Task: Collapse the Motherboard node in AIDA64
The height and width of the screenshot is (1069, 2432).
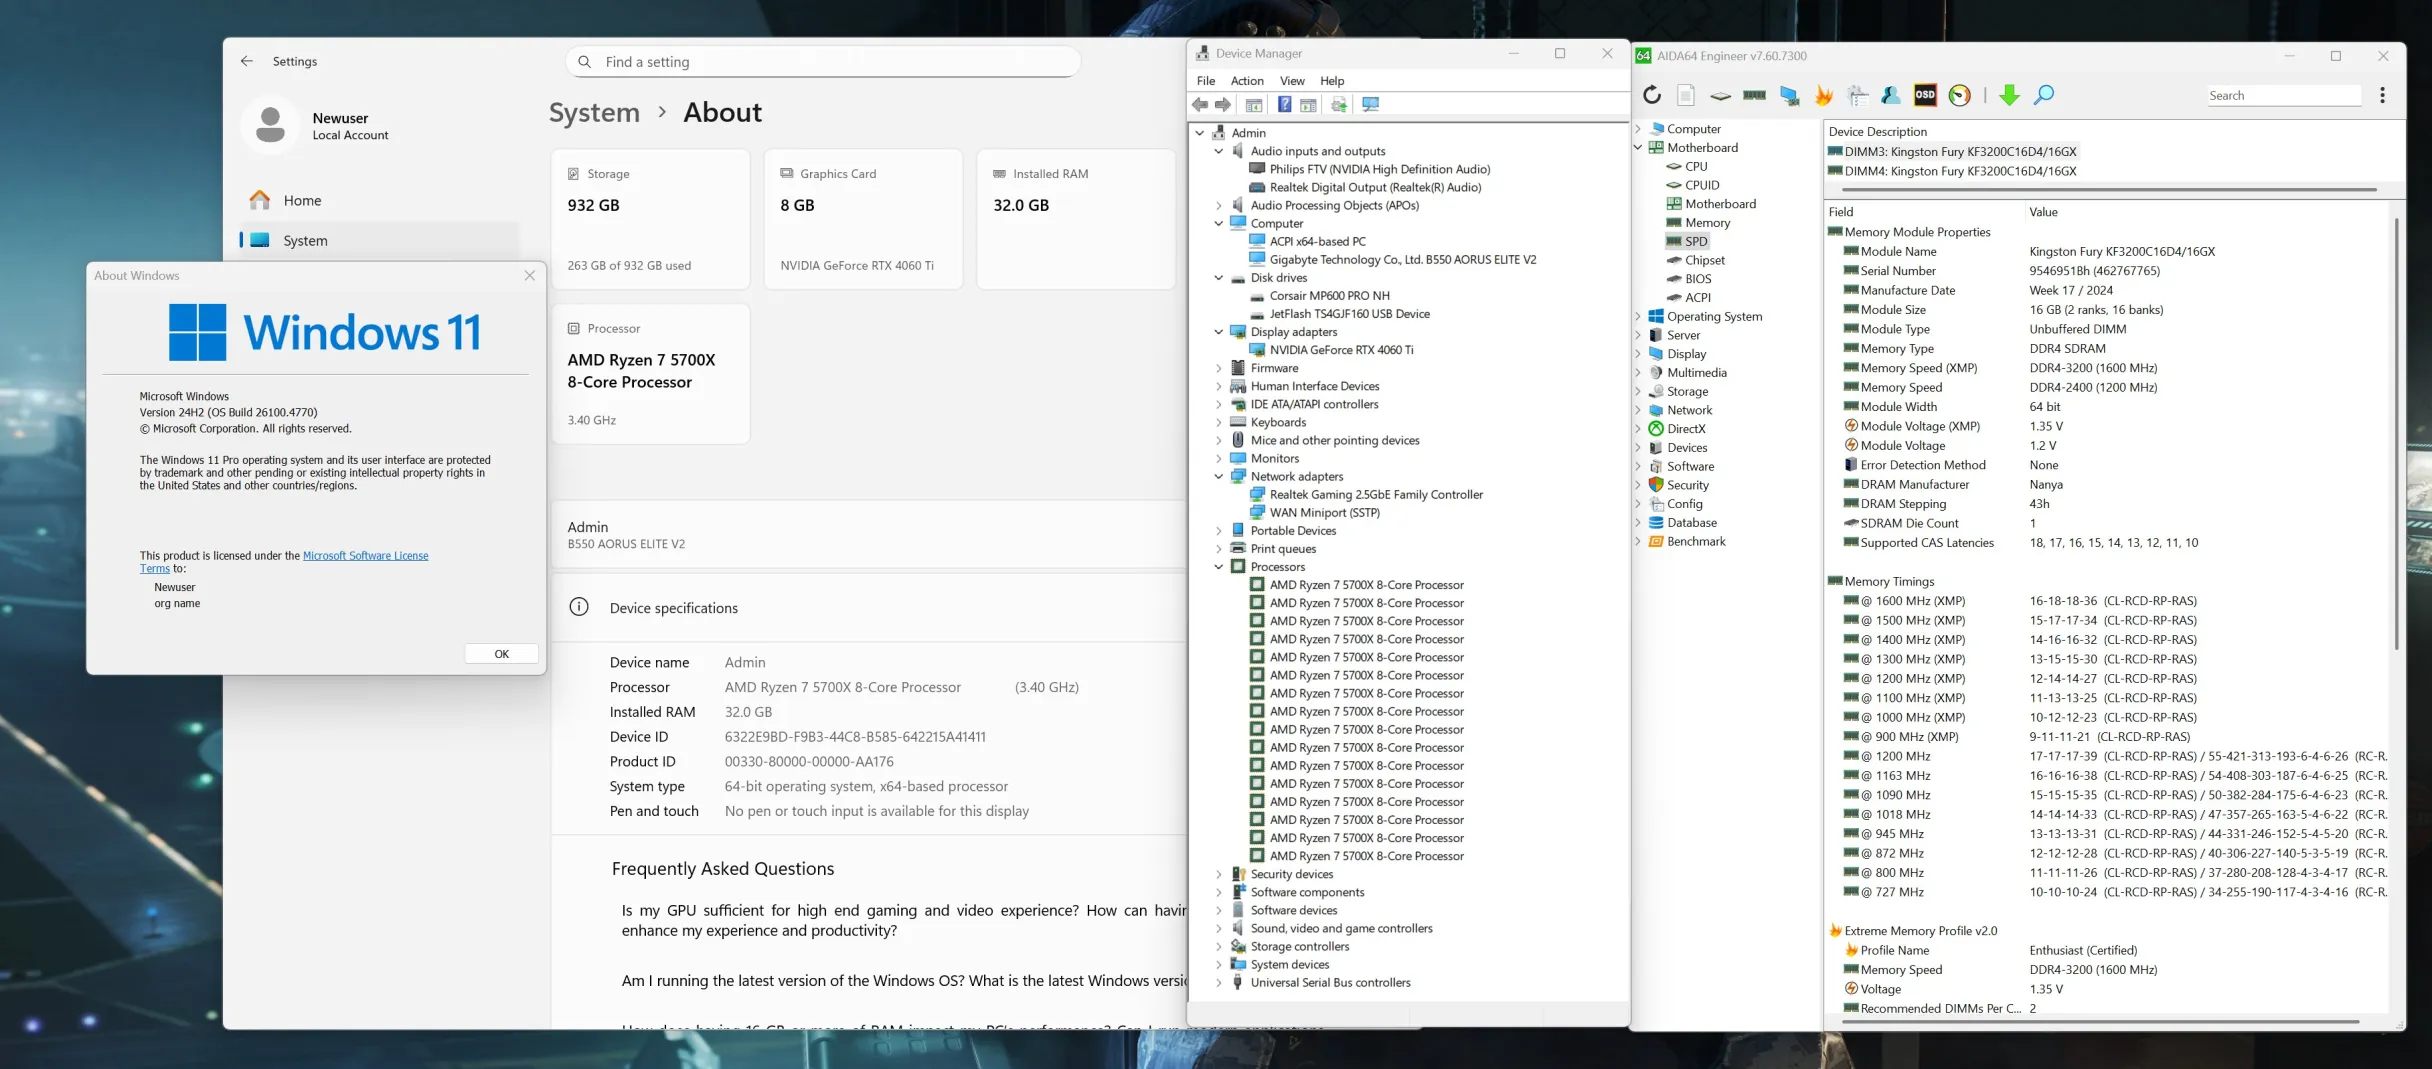Action: point(1638,148)
